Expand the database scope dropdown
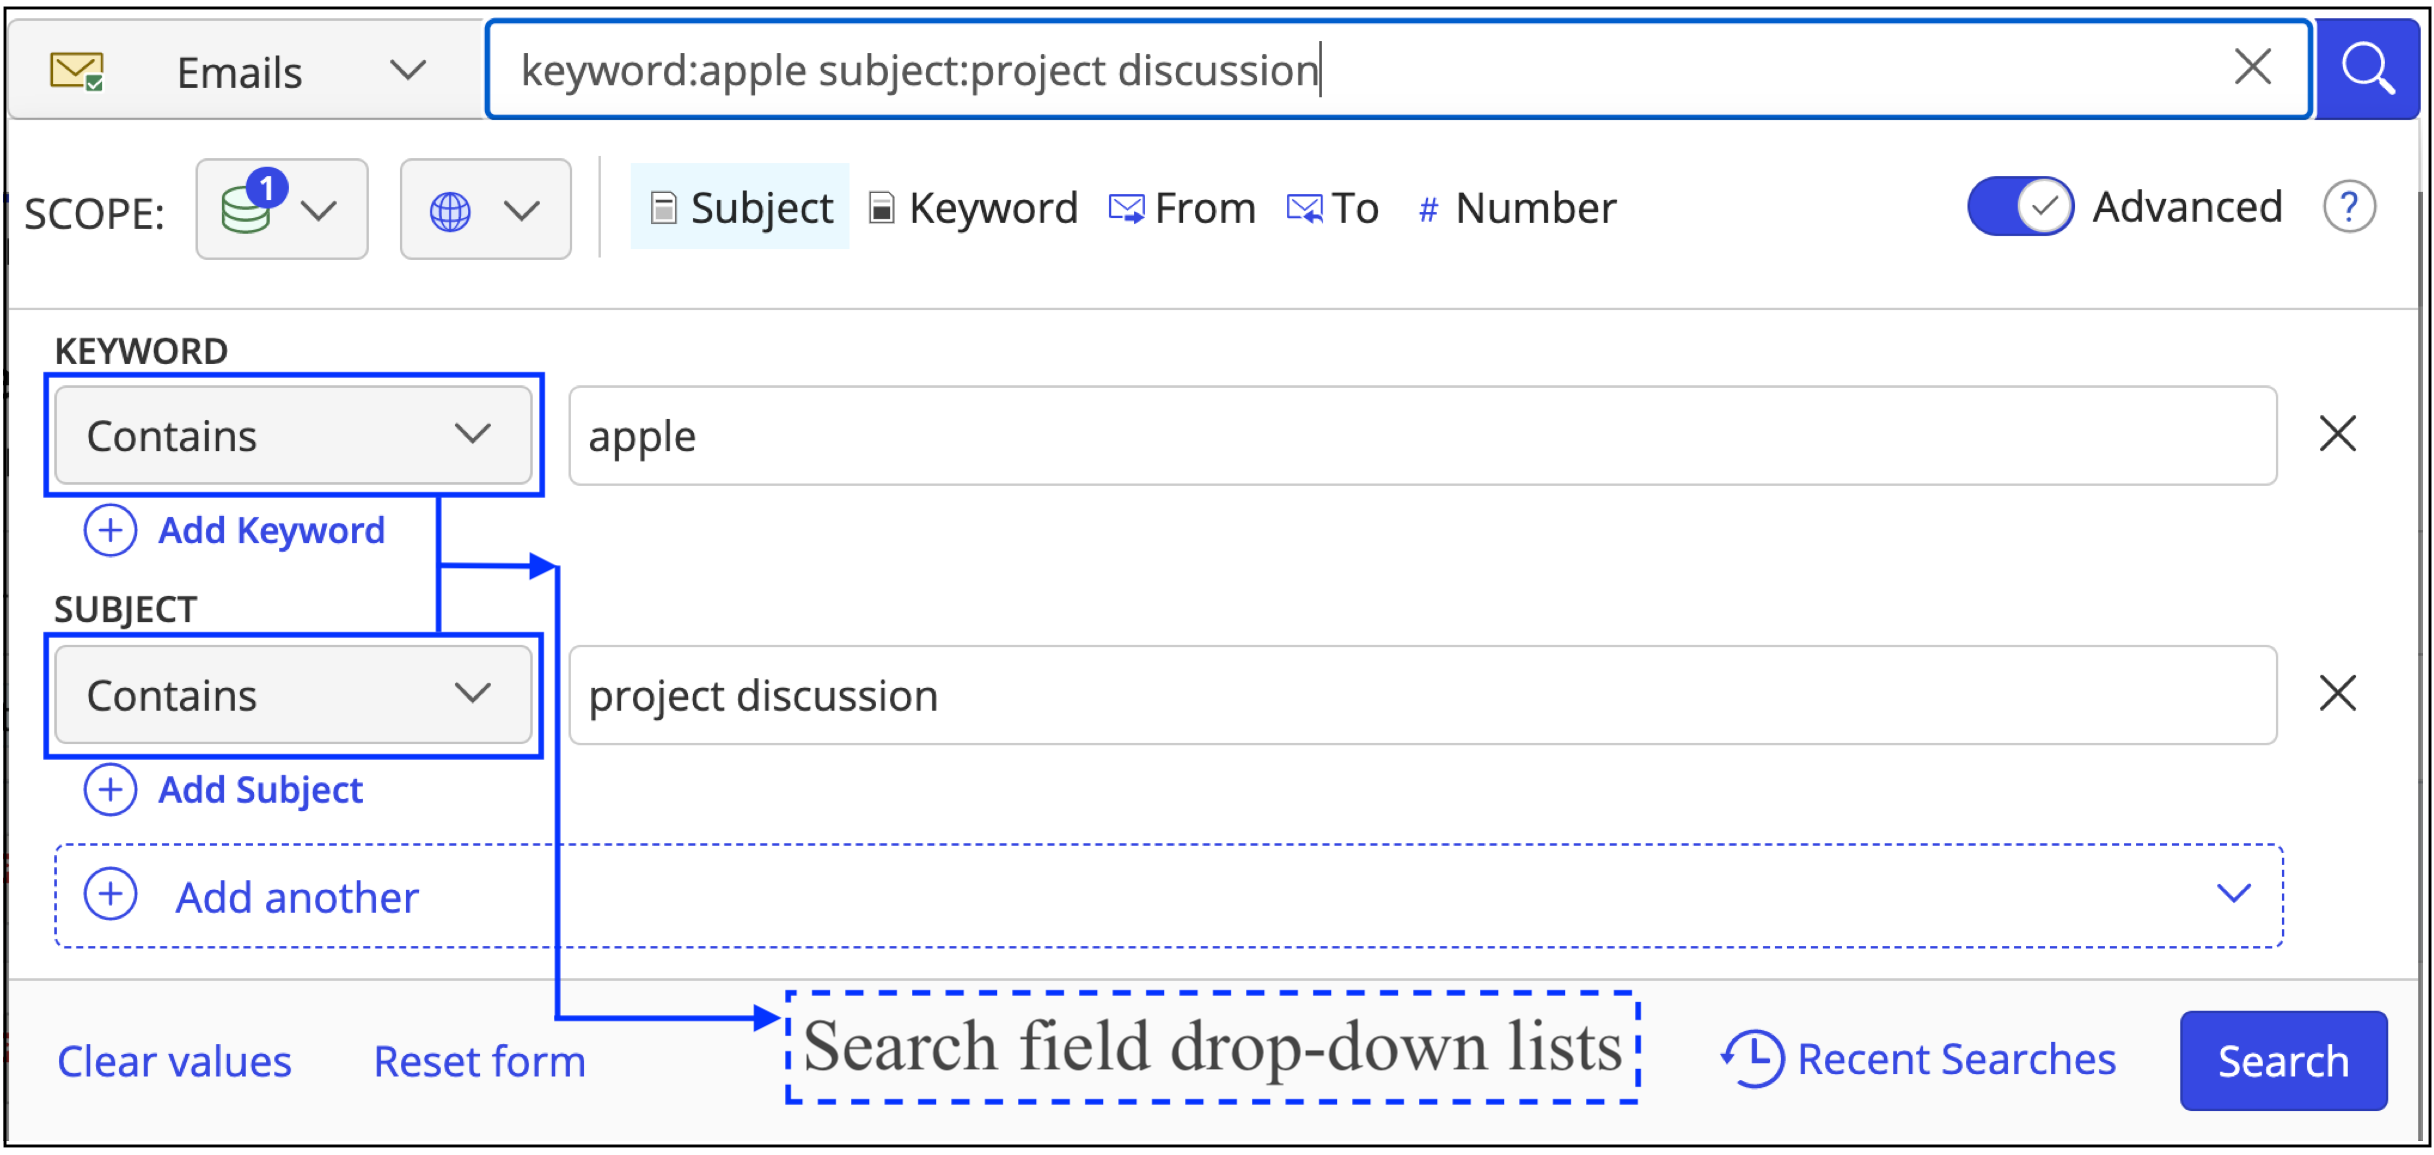Image resolution: width=2434 pixels, height=1155 pixels. pyautogui.click(x=282, y=210)
